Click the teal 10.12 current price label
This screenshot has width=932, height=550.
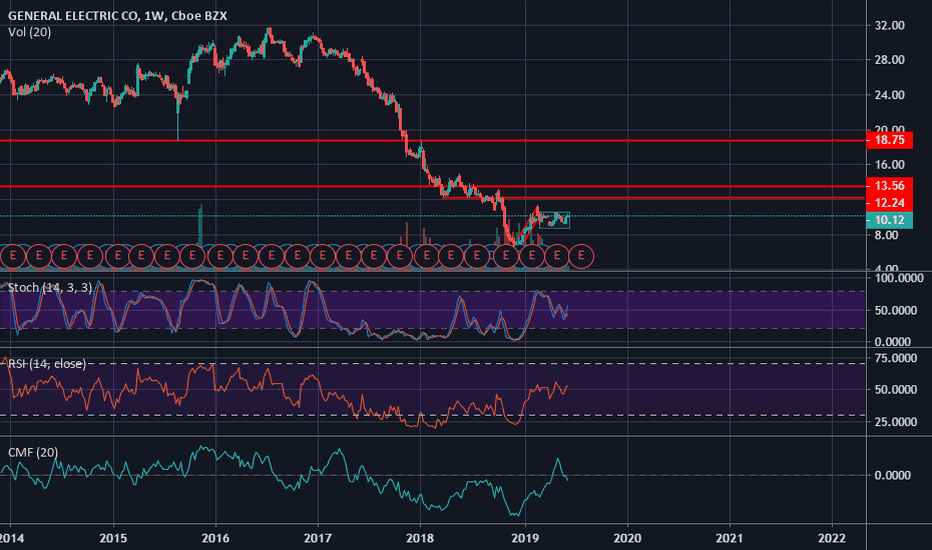pos(889,220)
